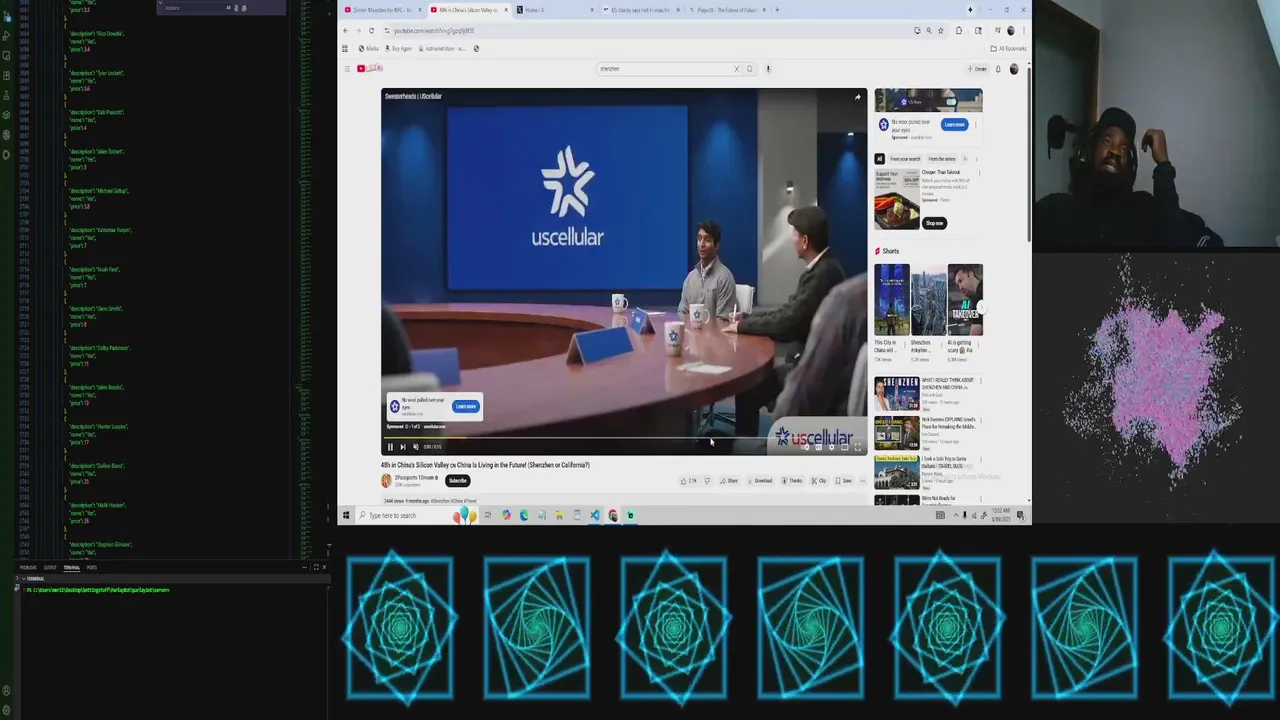Go back in browser history
Image resolution: width=1280 pixels, height=720 pixels.
coord(346,31)
